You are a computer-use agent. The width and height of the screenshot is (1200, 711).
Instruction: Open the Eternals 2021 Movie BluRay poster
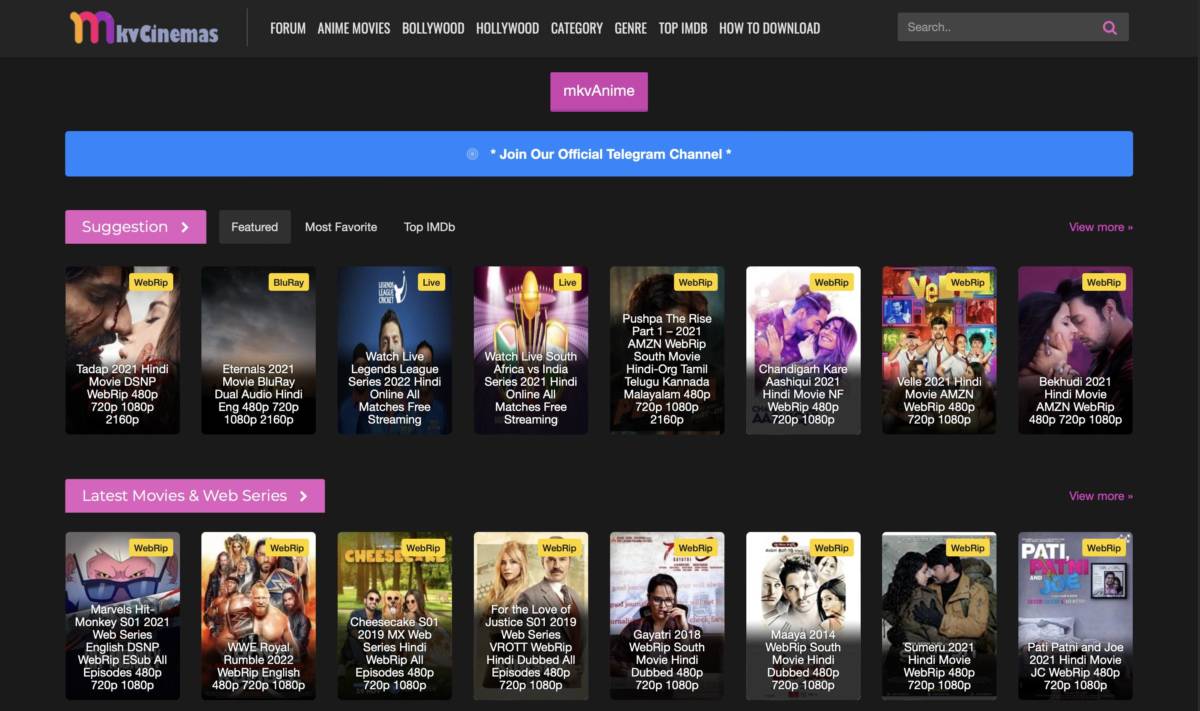pos(258,350)
